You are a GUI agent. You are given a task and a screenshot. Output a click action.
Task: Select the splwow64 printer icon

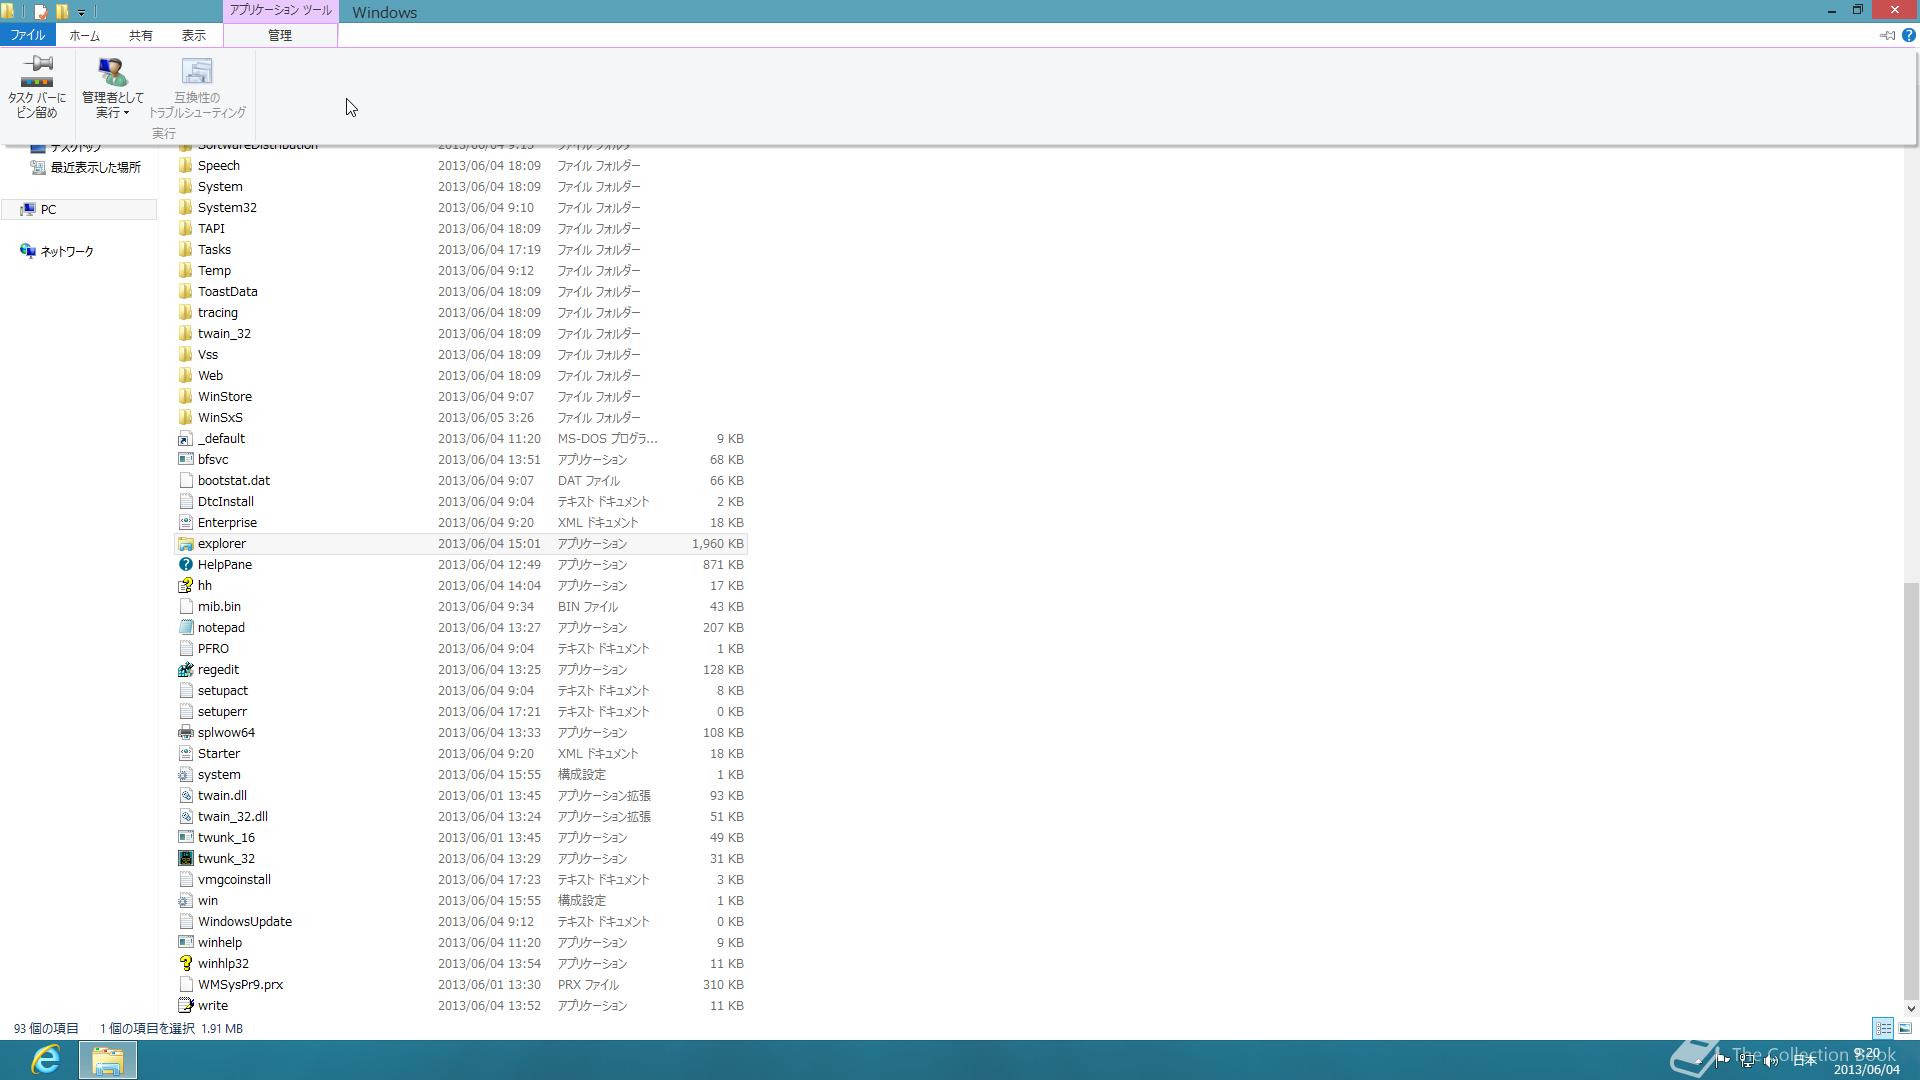tap(185, 733)
